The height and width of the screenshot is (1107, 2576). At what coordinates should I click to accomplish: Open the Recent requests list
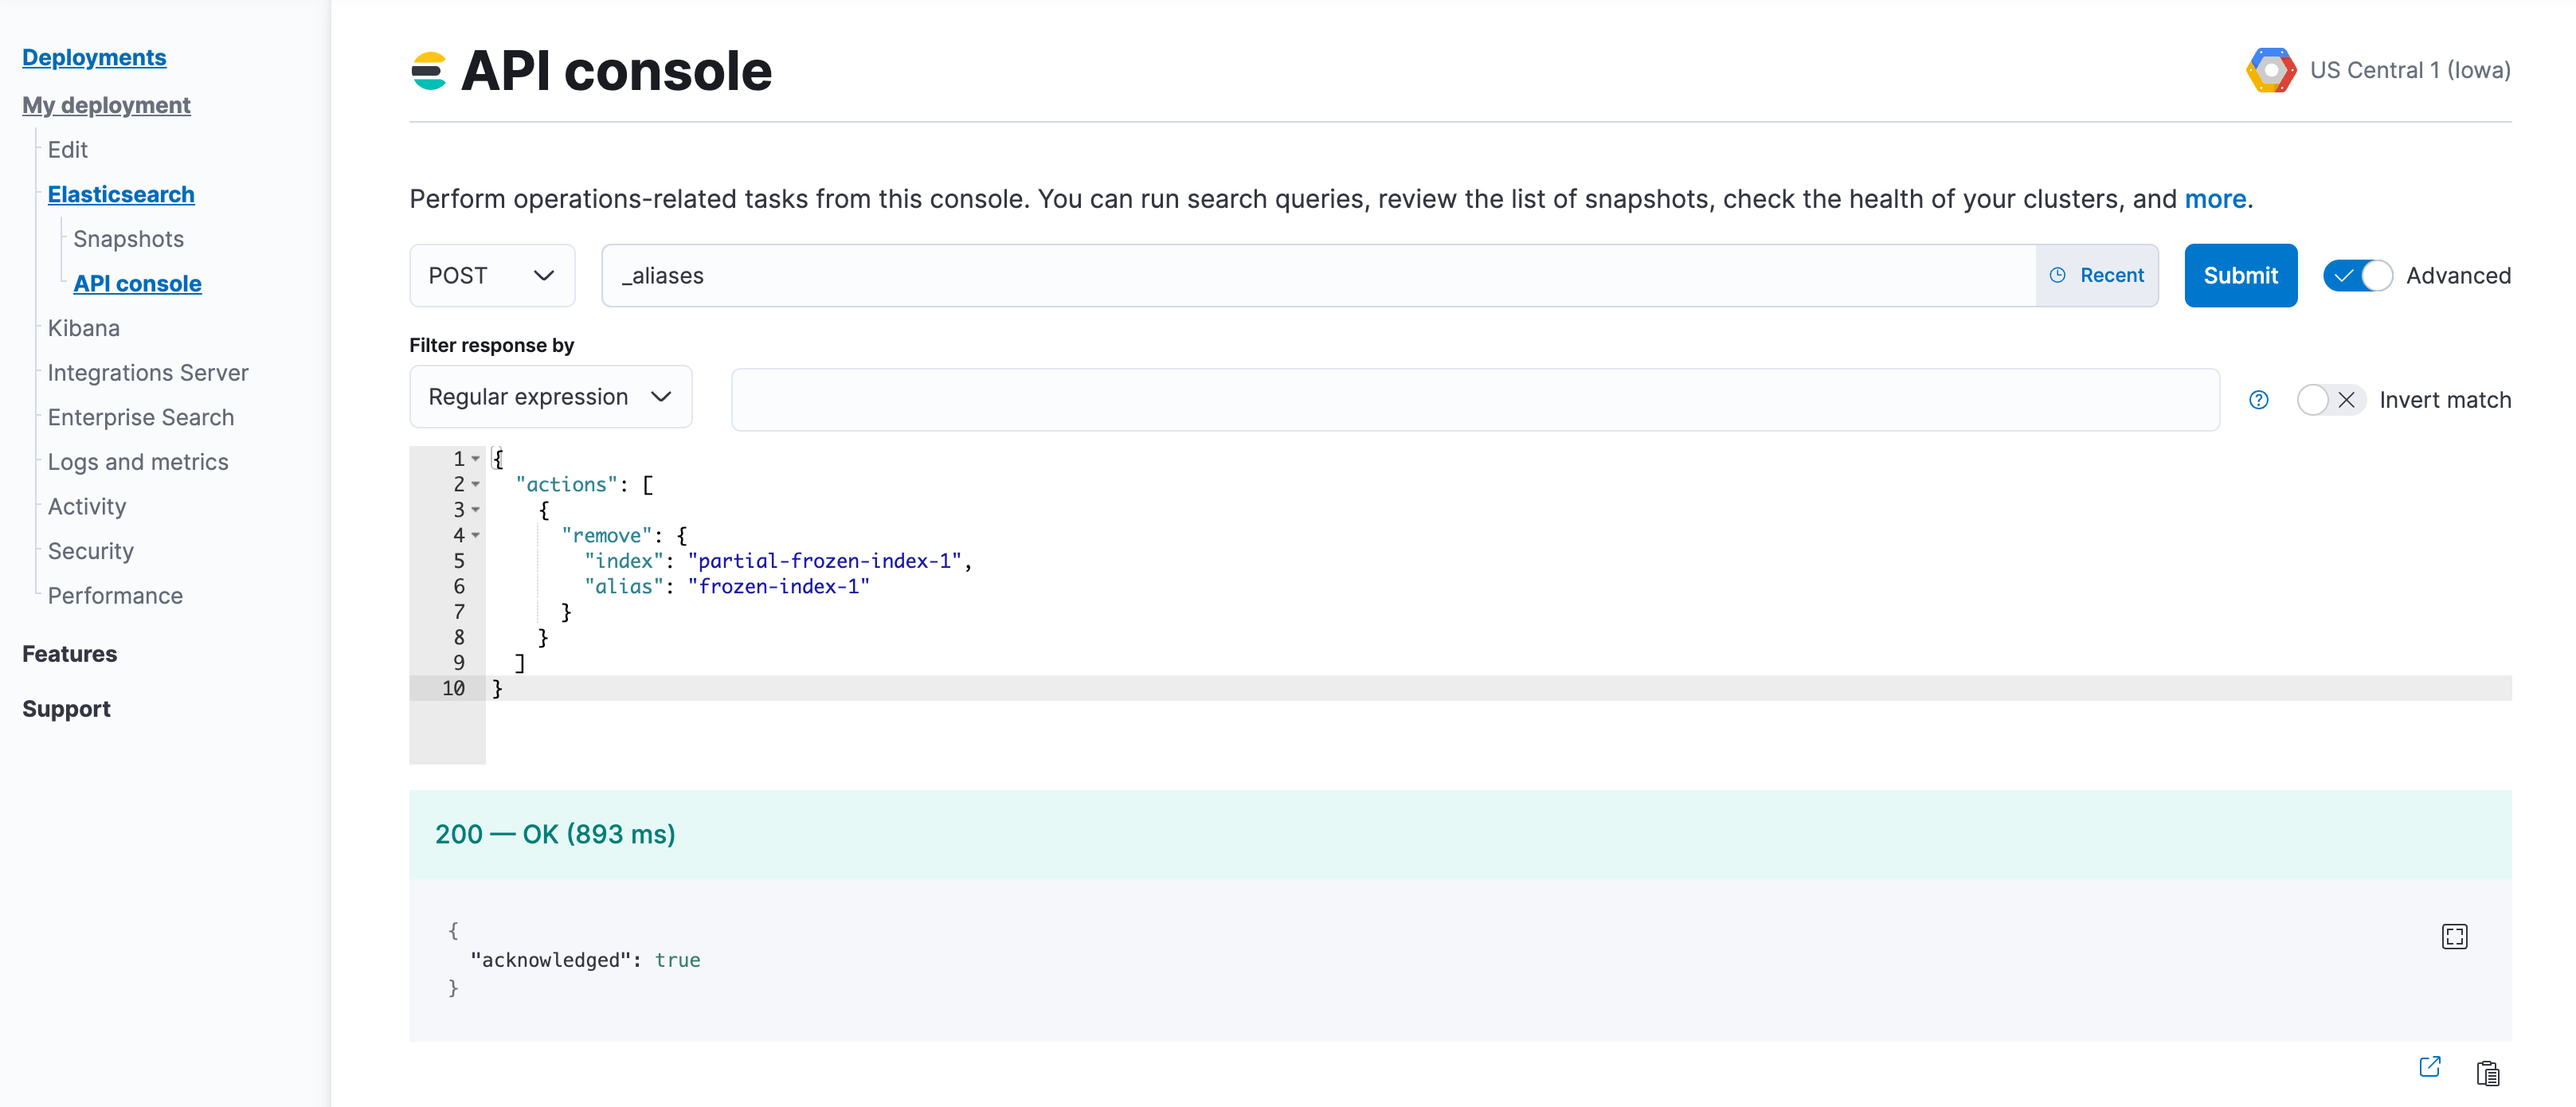point(2097,275)
